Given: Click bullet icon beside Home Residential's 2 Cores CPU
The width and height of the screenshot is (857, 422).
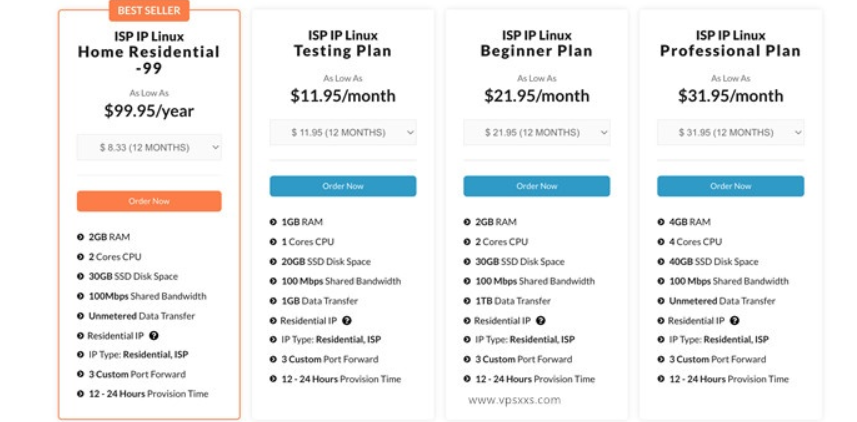Looking at the screenshot, I should click(x=80, y=257).
